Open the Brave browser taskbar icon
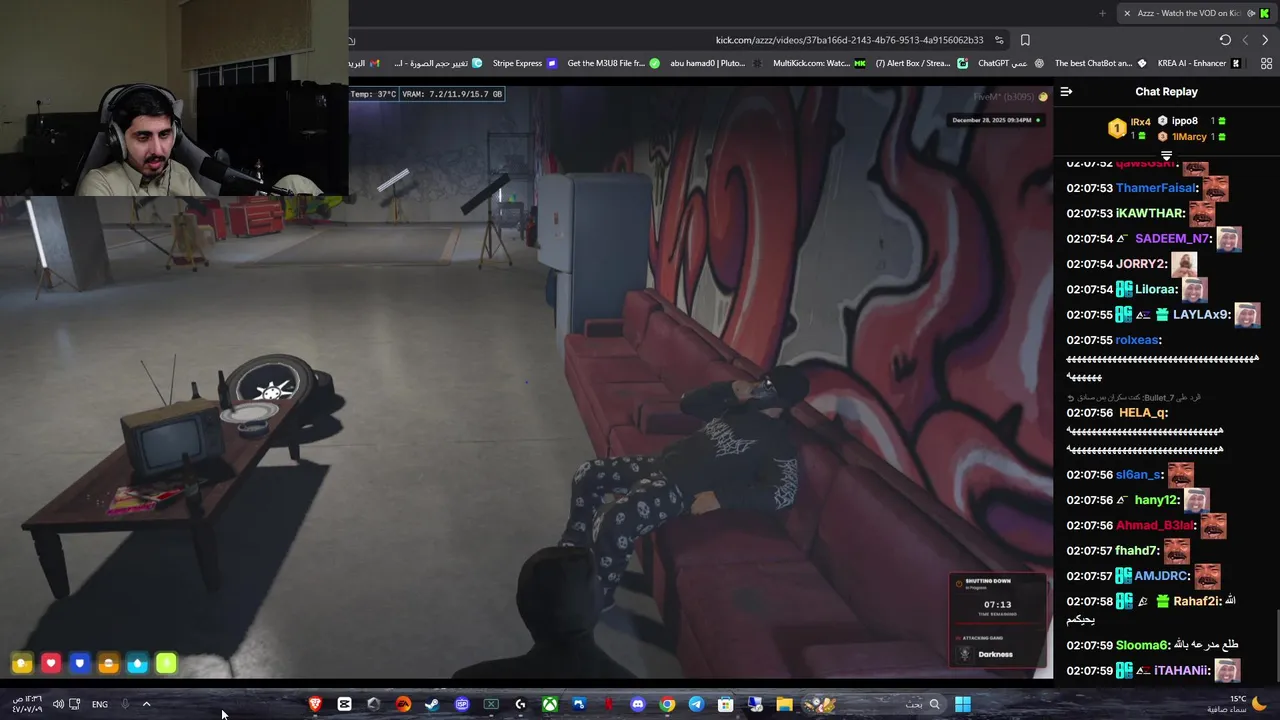Image resolution: width=1280 pixels, height=720 pixels. click(316, 704)
